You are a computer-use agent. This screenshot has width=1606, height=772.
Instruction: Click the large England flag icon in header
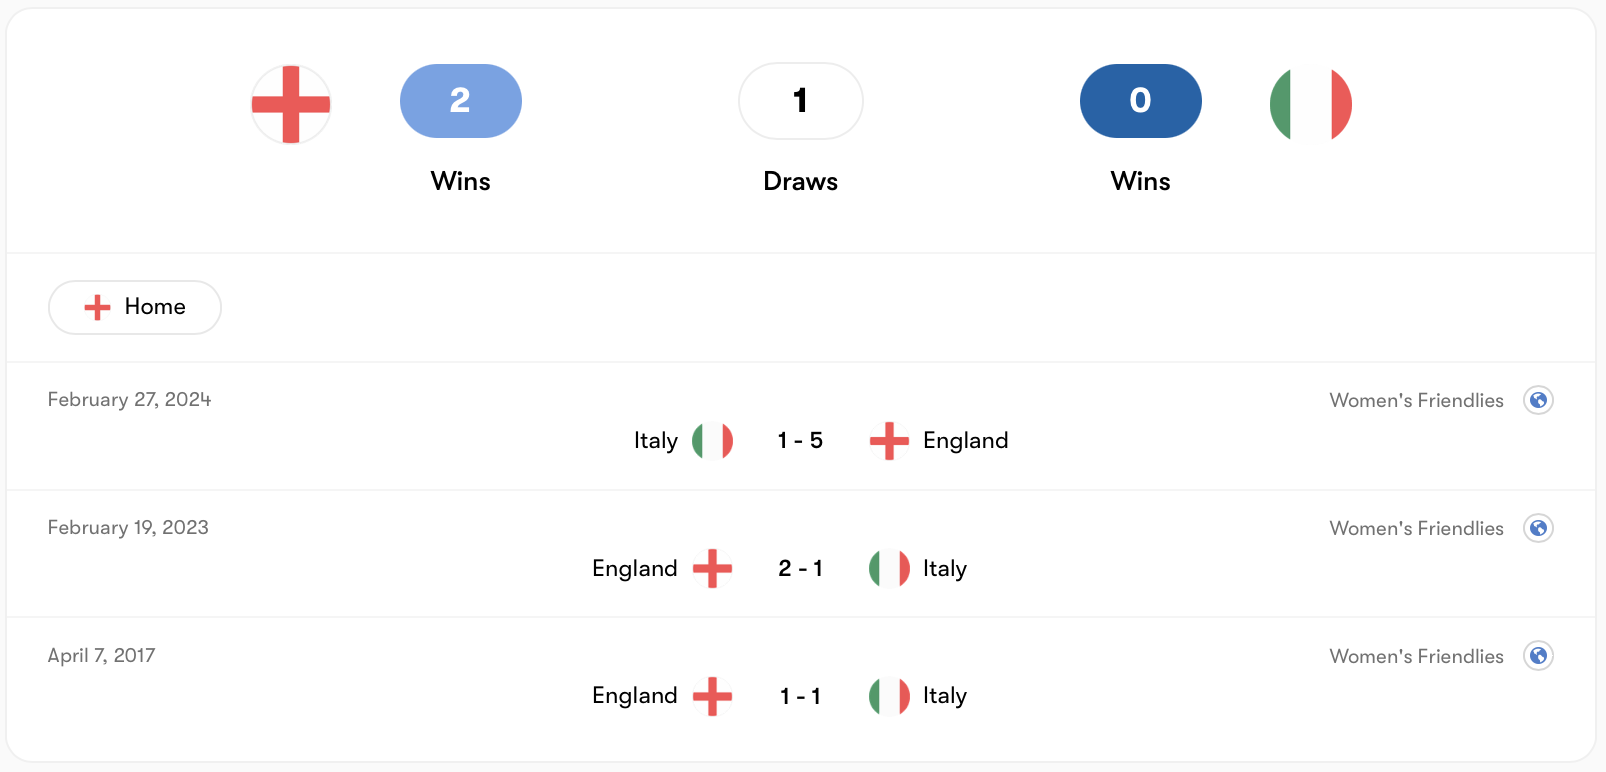pyautogui.click(x=291, y=104)
